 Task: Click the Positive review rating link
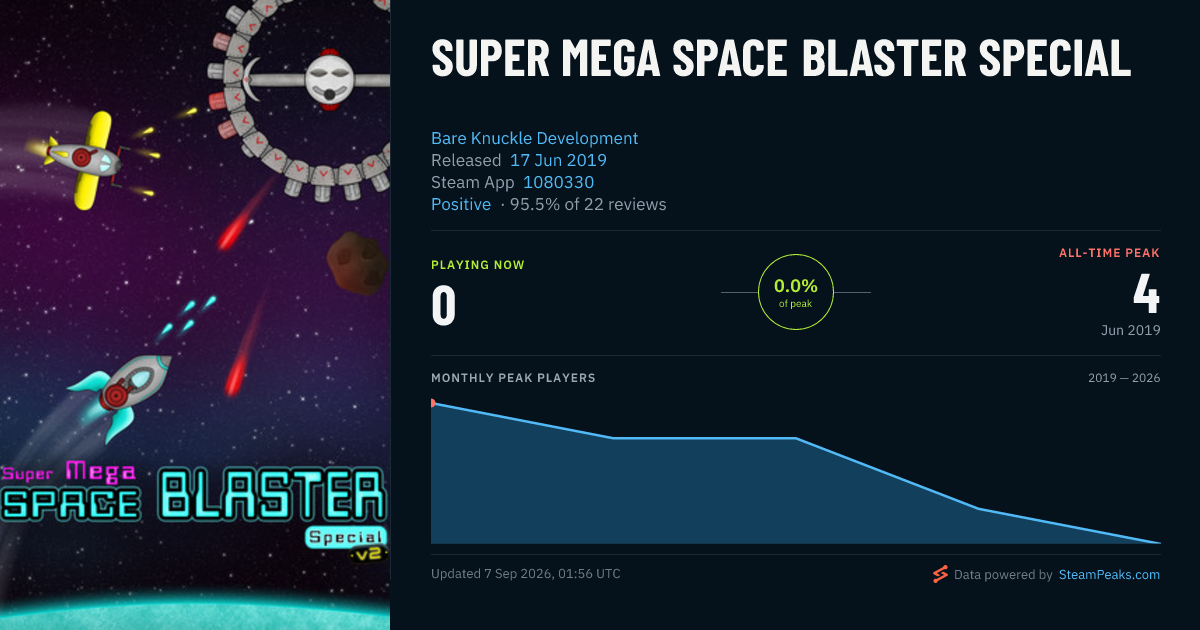coord(461,204)
